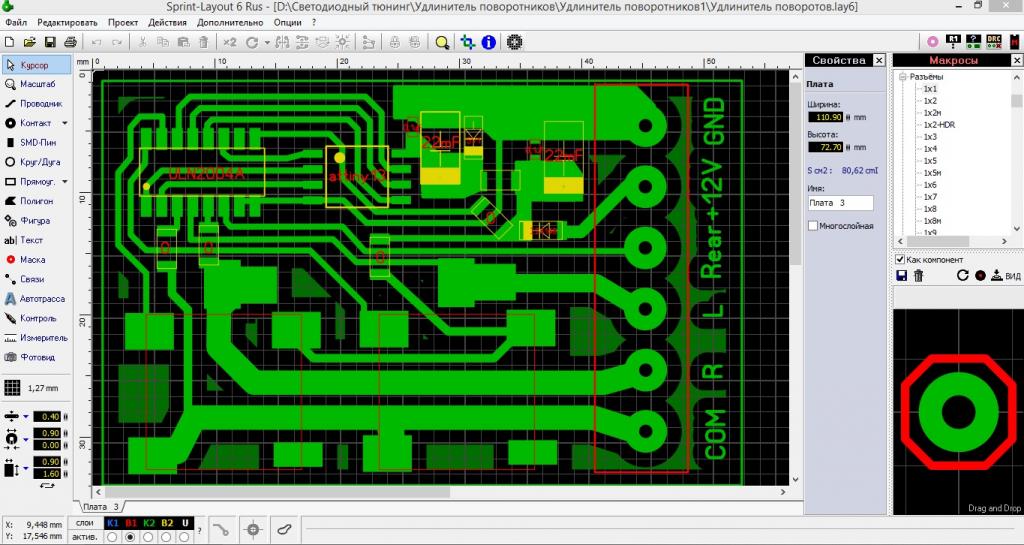Open the Редактировать menu
The width and height of the screenshot is (1024, 545).
[67, 22]
